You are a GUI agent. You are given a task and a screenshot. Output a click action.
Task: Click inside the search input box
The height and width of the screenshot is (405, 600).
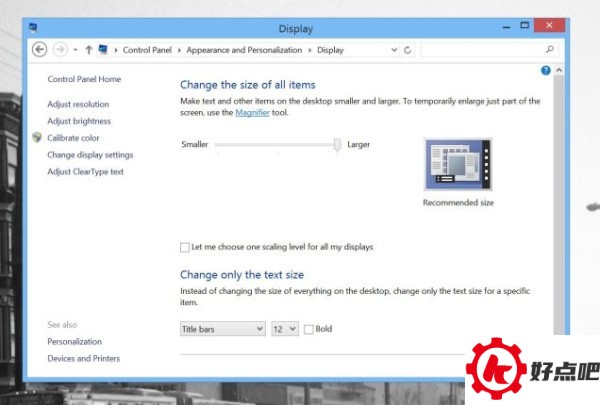coord(480,49)
